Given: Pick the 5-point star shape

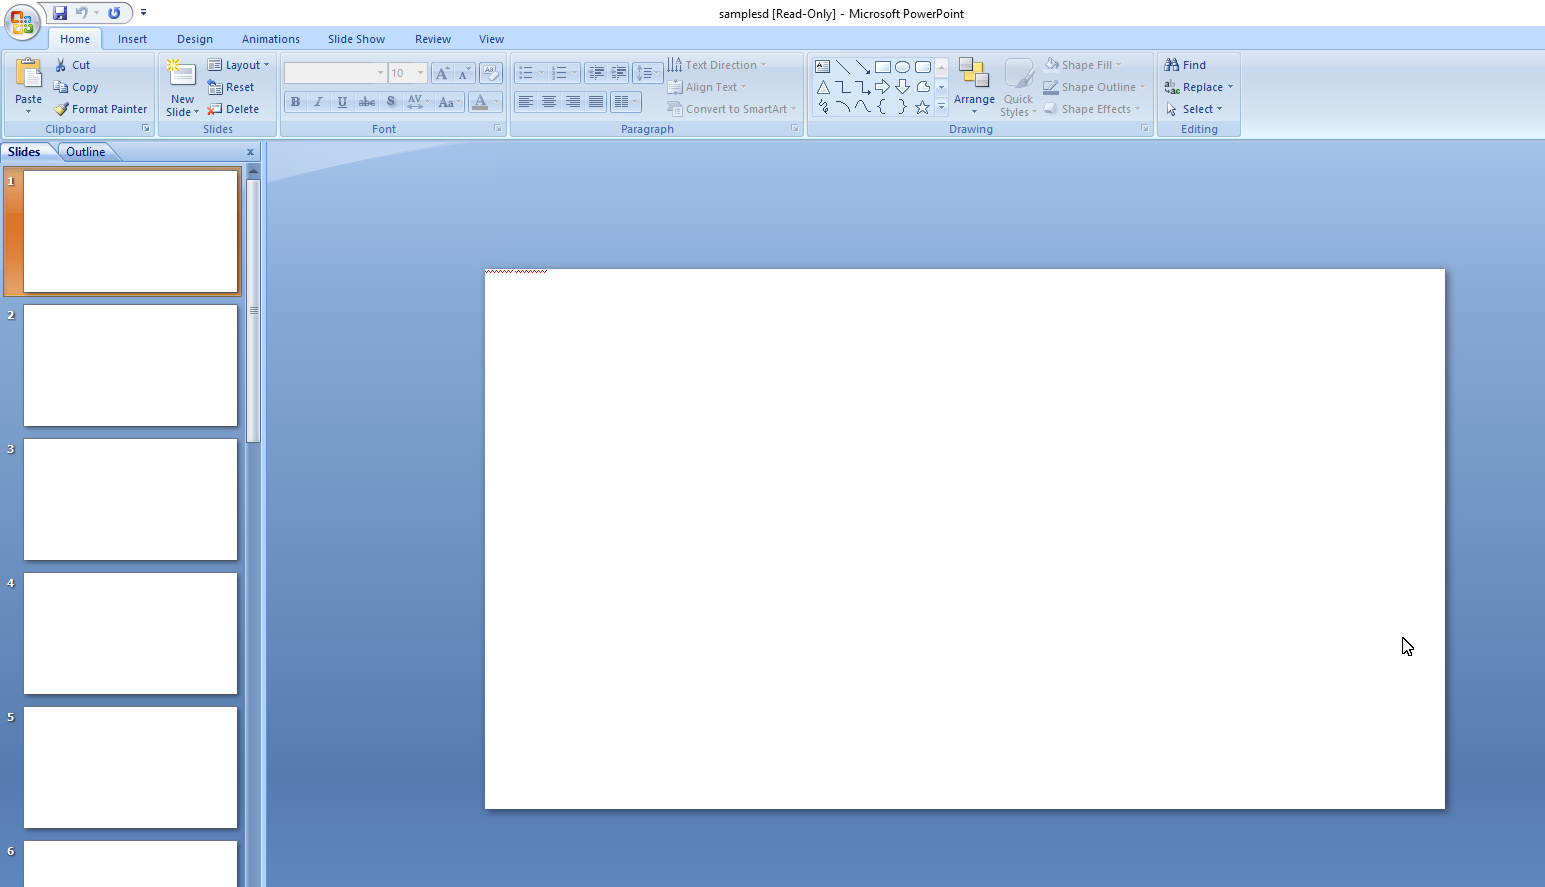Looking at the screenshot, I should pyautogui.click(x=922, y=107).
